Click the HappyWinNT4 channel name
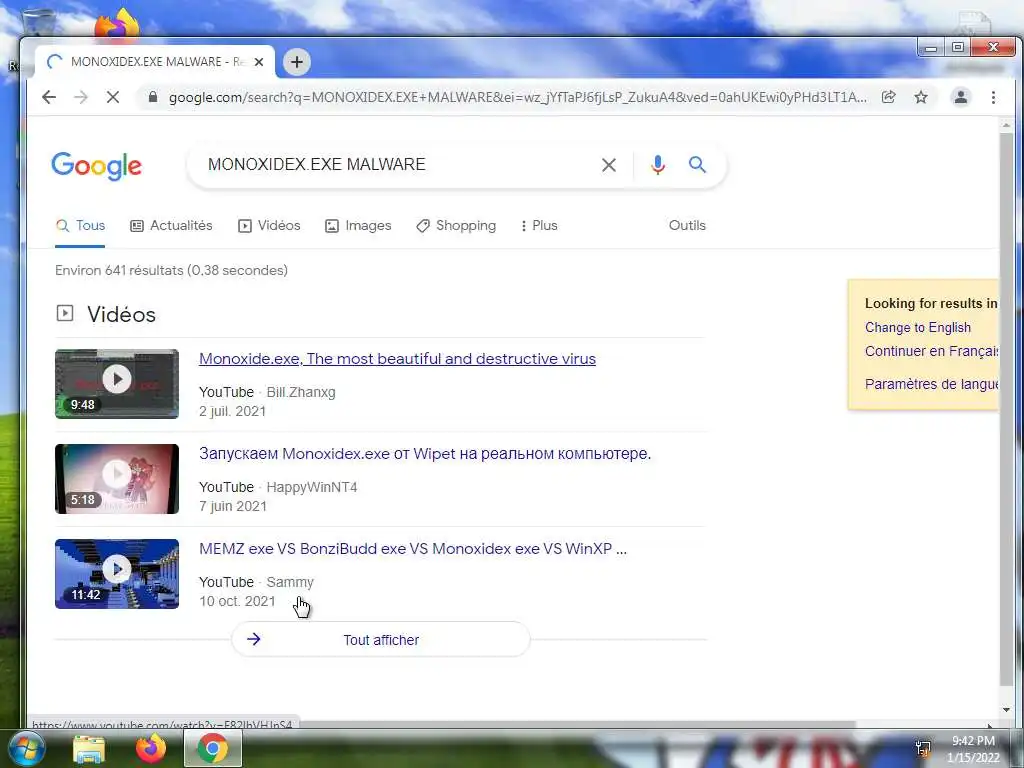Image resolution: width=1024 pixels, height=768 pixels. (312, 487)
